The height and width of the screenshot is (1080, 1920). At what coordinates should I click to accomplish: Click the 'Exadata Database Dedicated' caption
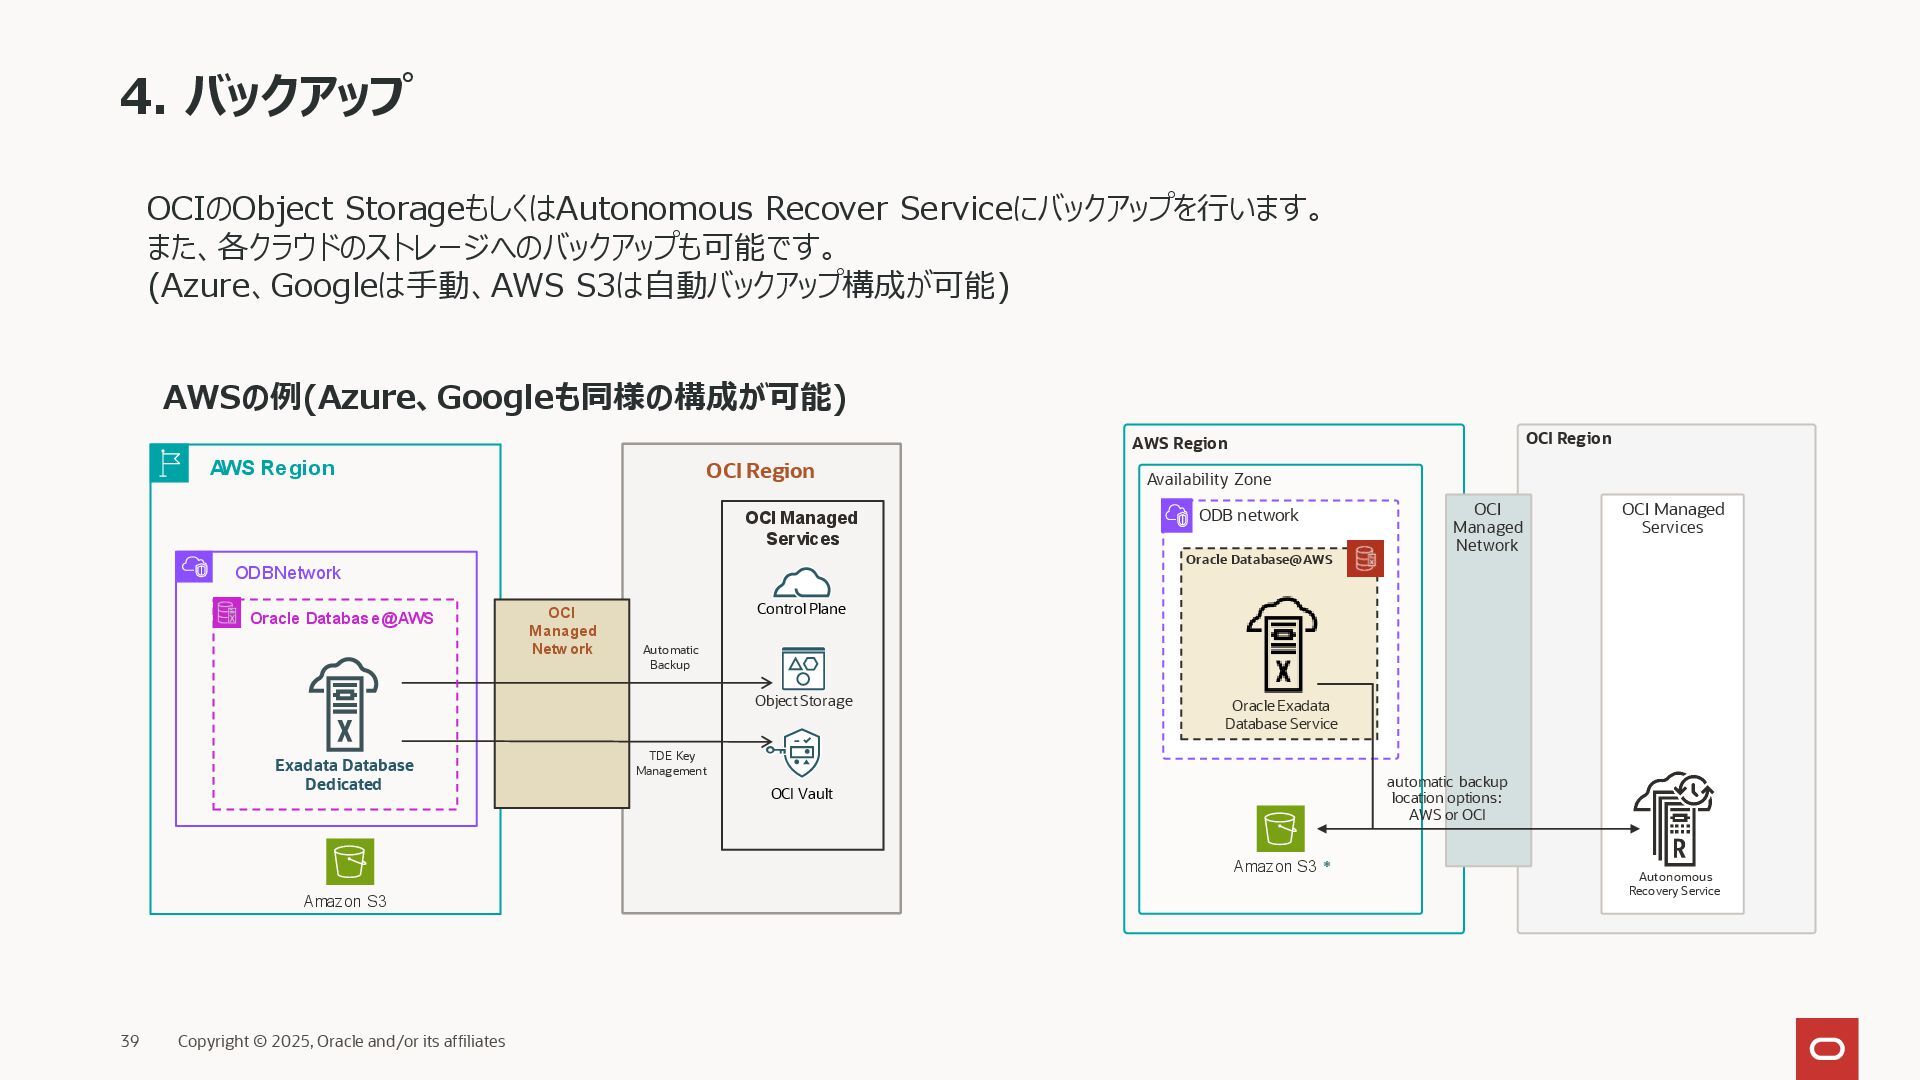[x=344, y=775]
